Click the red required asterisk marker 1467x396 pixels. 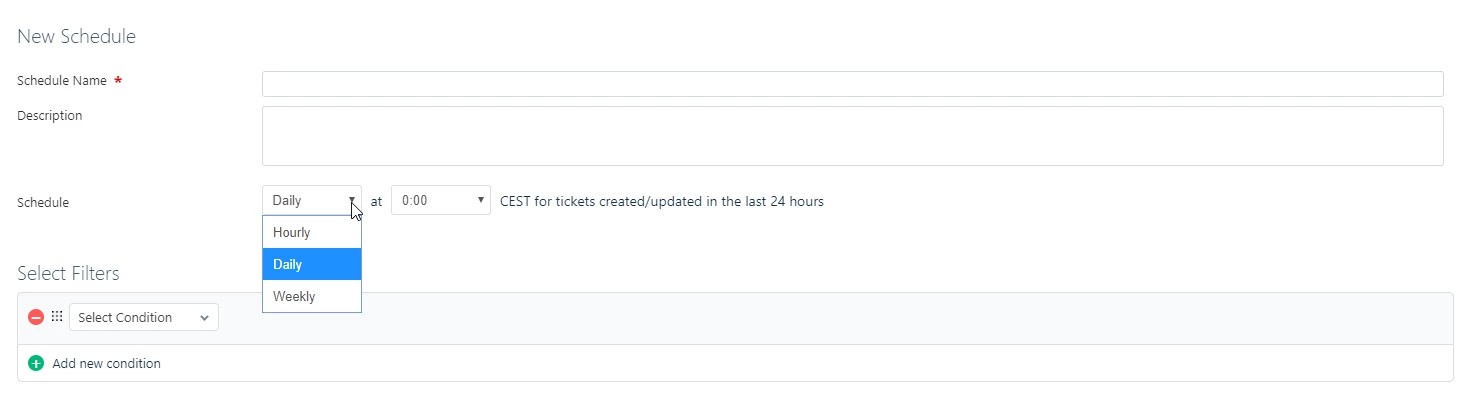click(118, 81)
